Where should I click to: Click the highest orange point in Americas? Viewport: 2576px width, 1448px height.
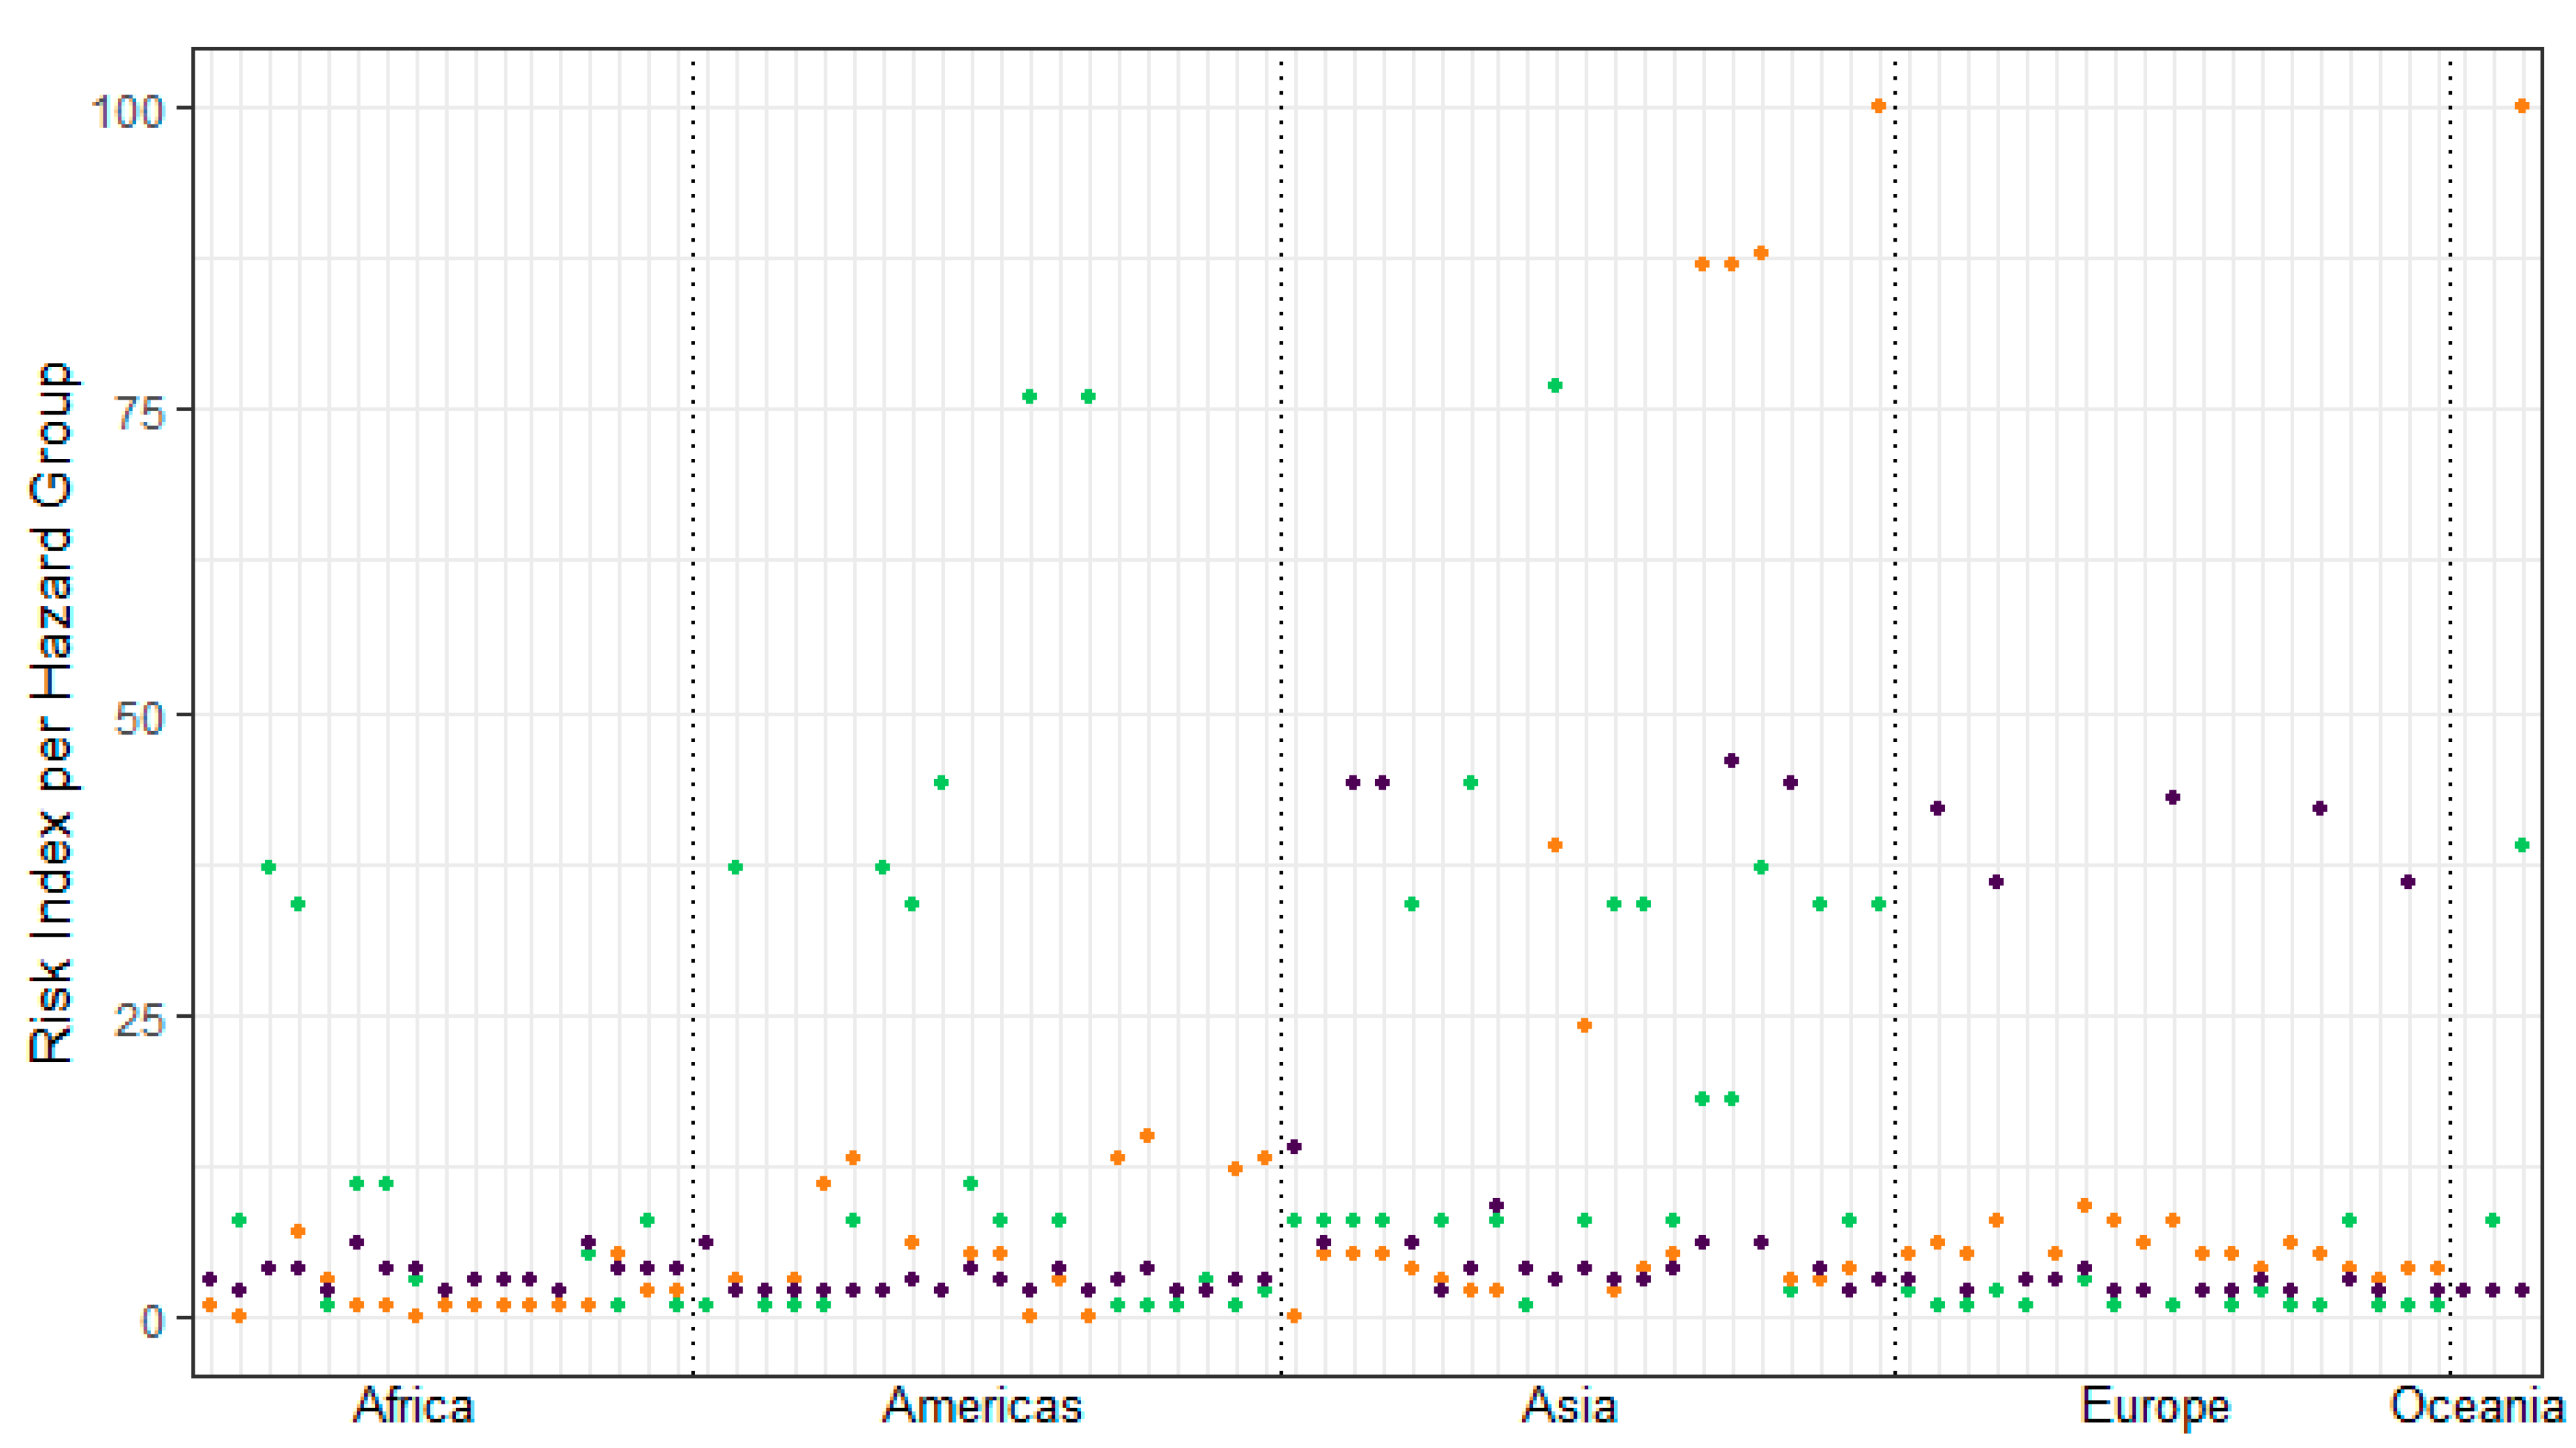pyautogui.click(x=1147, y=1135)
